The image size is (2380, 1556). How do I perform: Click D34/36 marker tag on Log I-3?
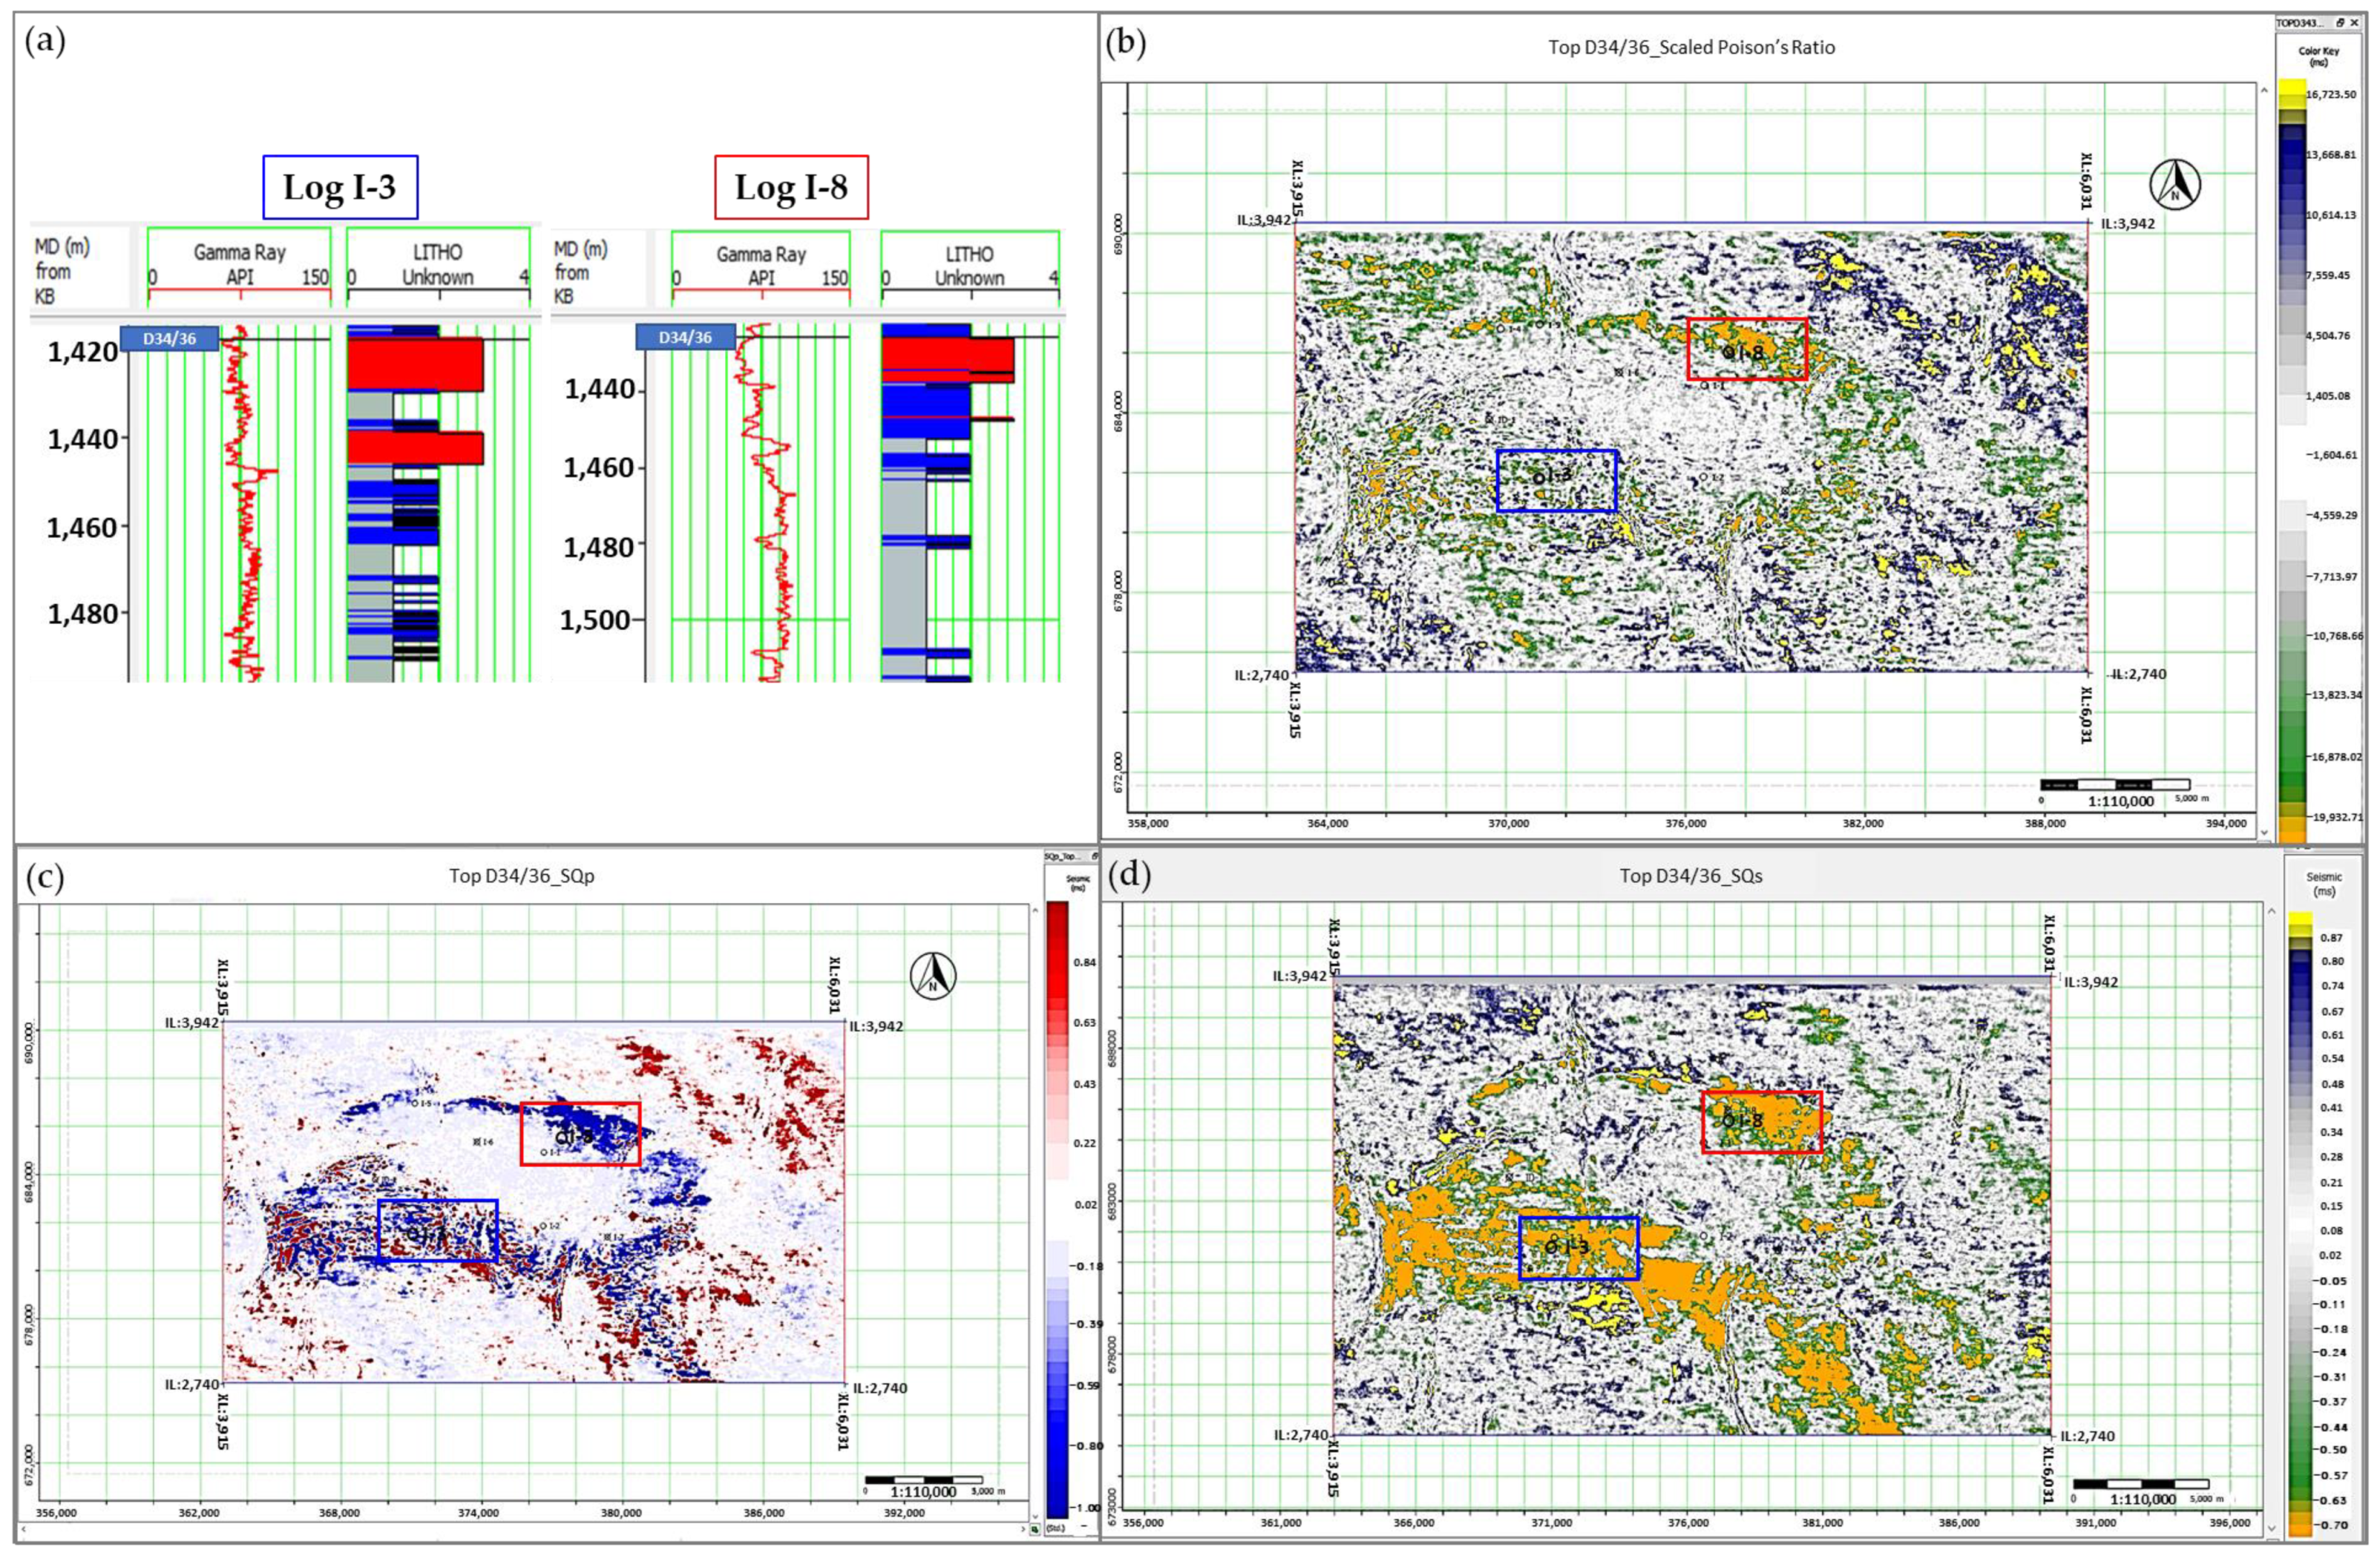pyautogui.click(x=169, y=338)
